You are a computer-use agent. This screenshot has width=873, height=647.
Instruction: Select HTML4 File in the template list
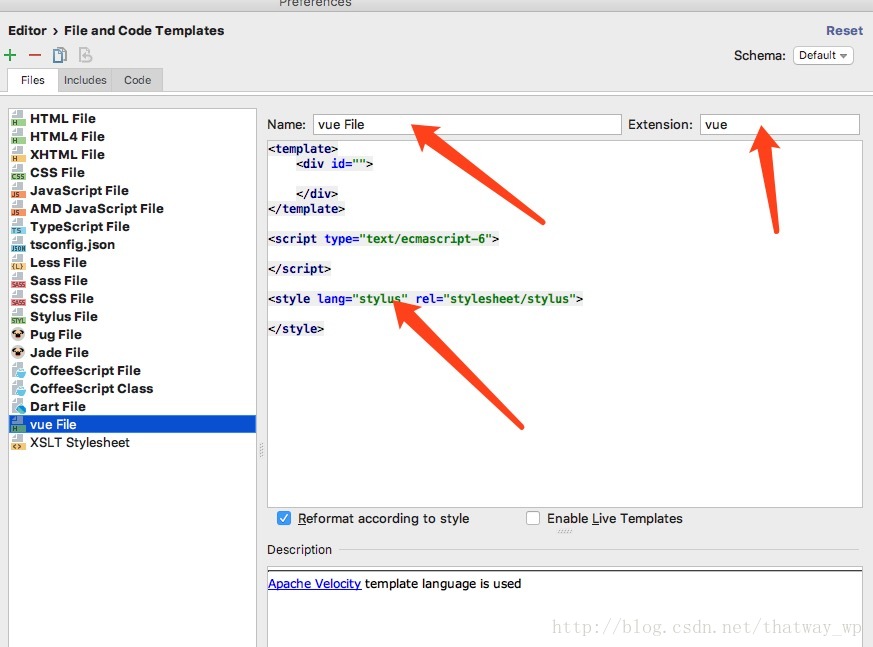(133, 136)
